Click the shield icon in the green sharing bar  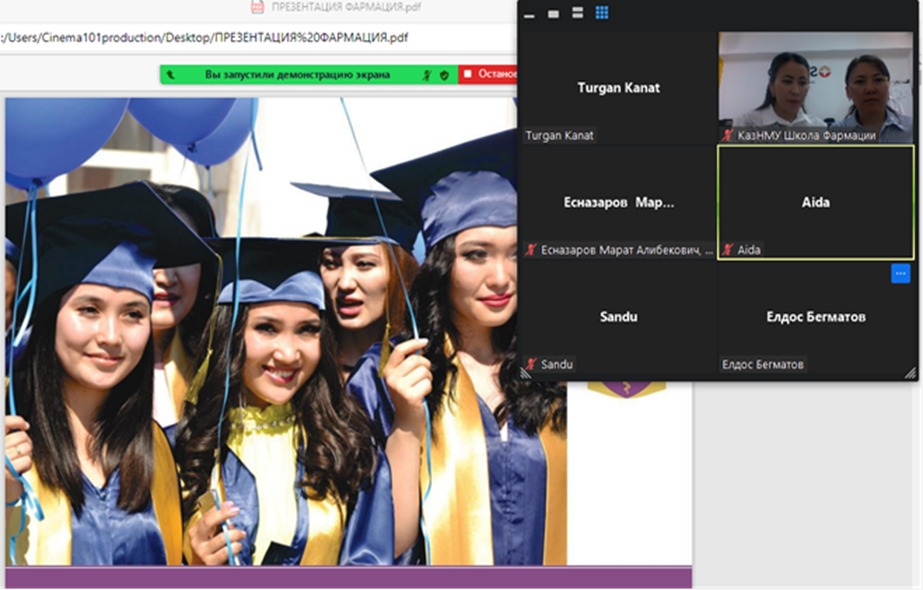point(444,75)
